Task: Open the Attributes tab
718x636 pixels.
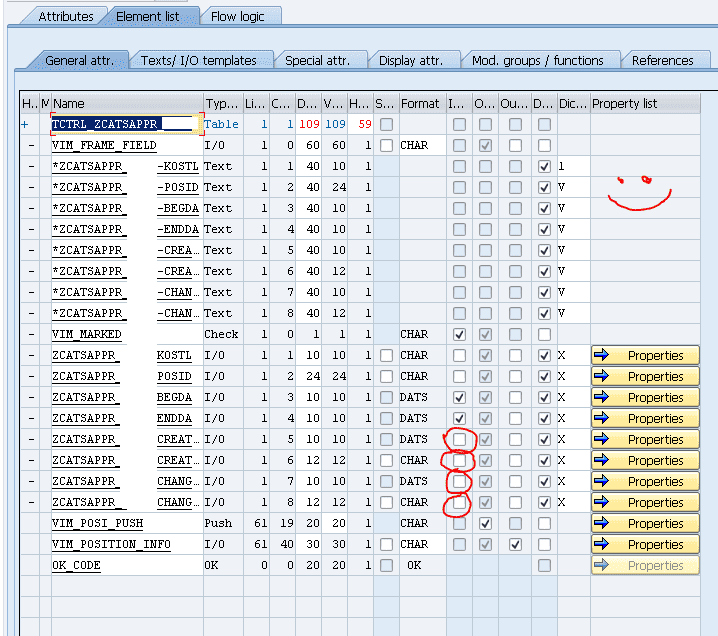Action: click(x=66, y=16)
